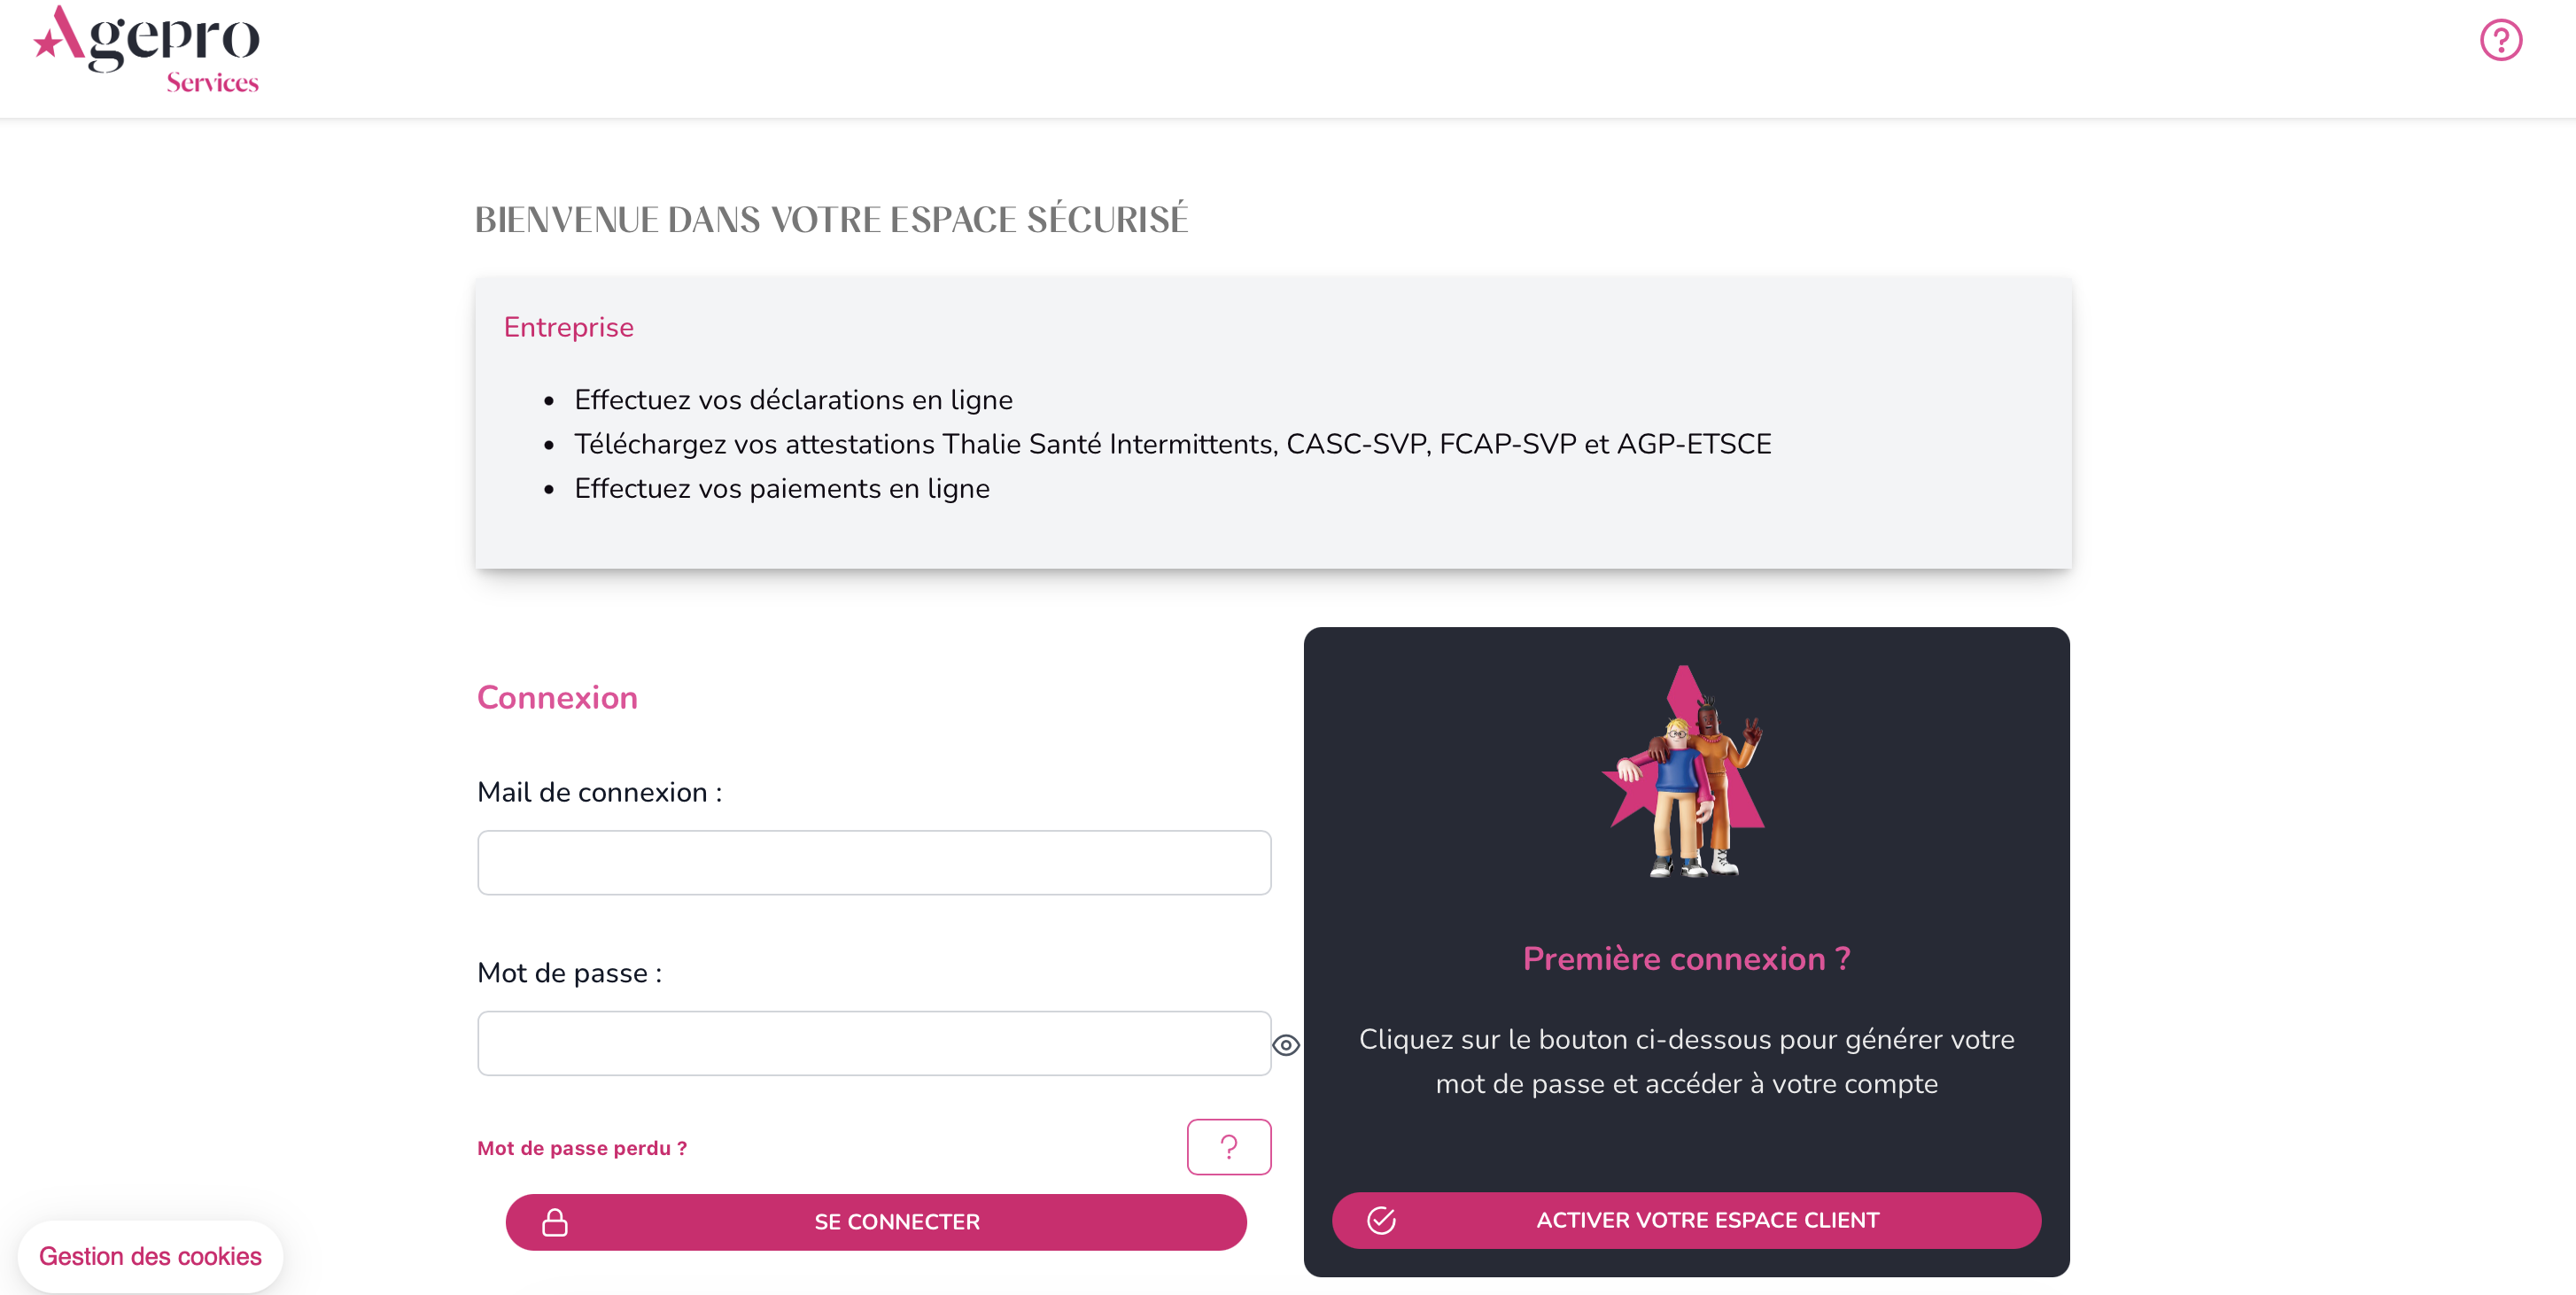Click the Mot de passe label text
Screen dimensions: 2576x1295
pos(569,973)
